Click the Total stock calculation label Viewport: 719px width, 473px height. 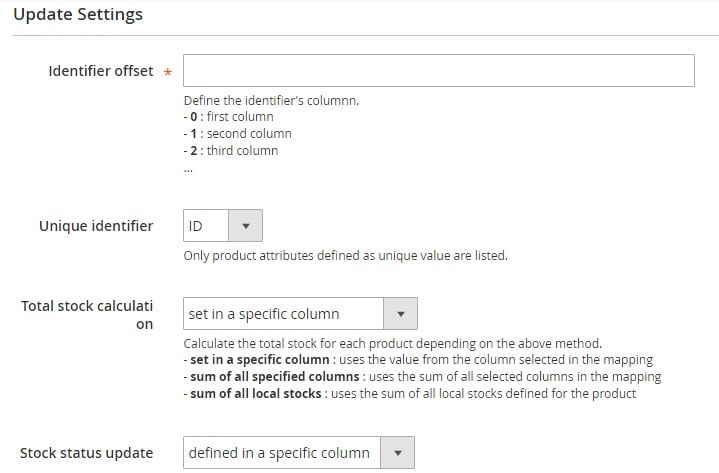(87, 315)
